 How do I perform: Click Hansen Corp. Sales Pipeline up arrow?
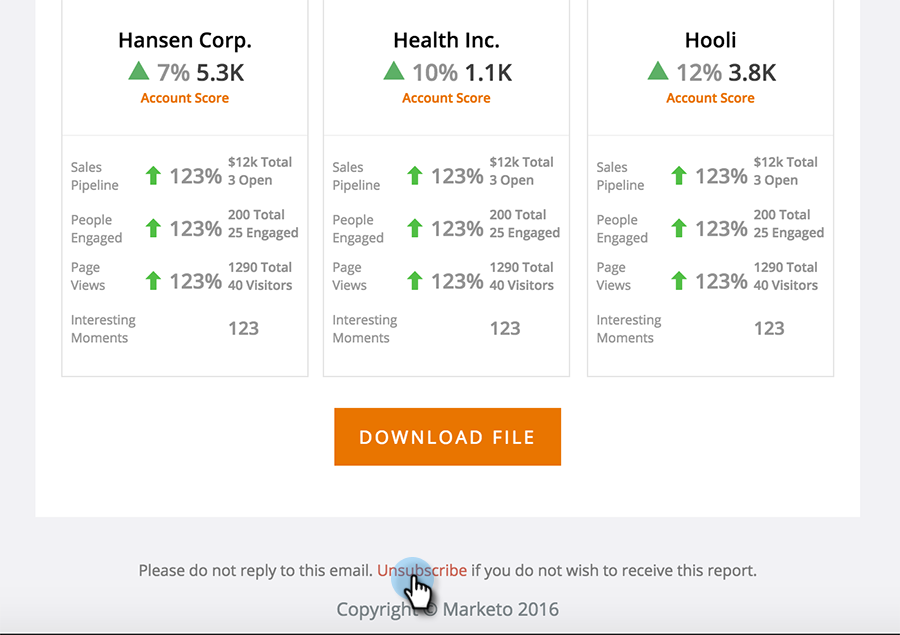coord(153,176)
